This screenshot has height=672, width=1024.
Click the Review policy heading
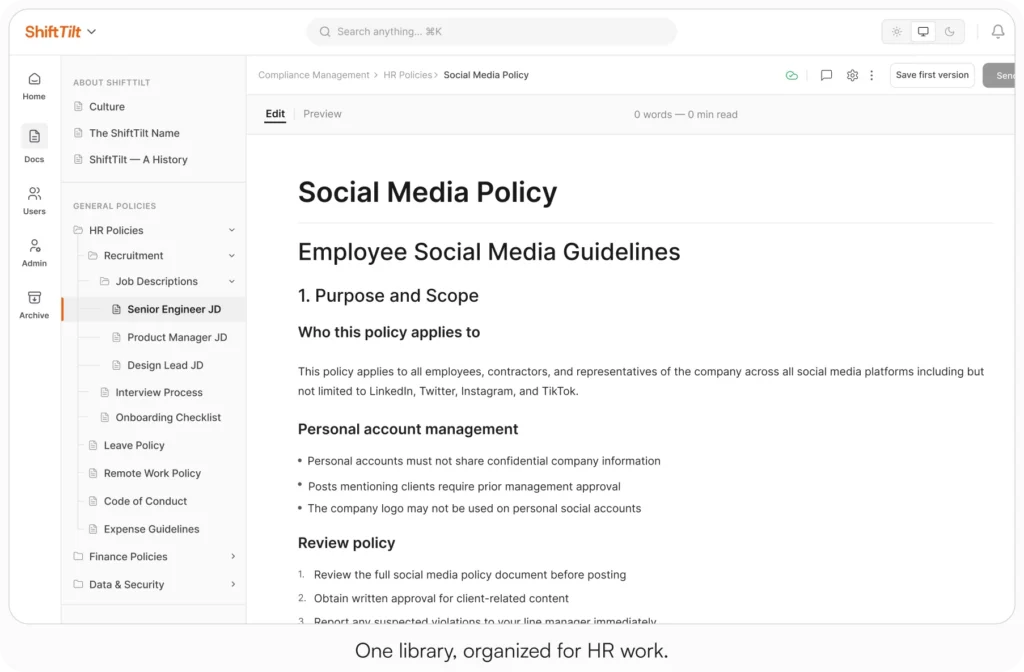[346, 543]
